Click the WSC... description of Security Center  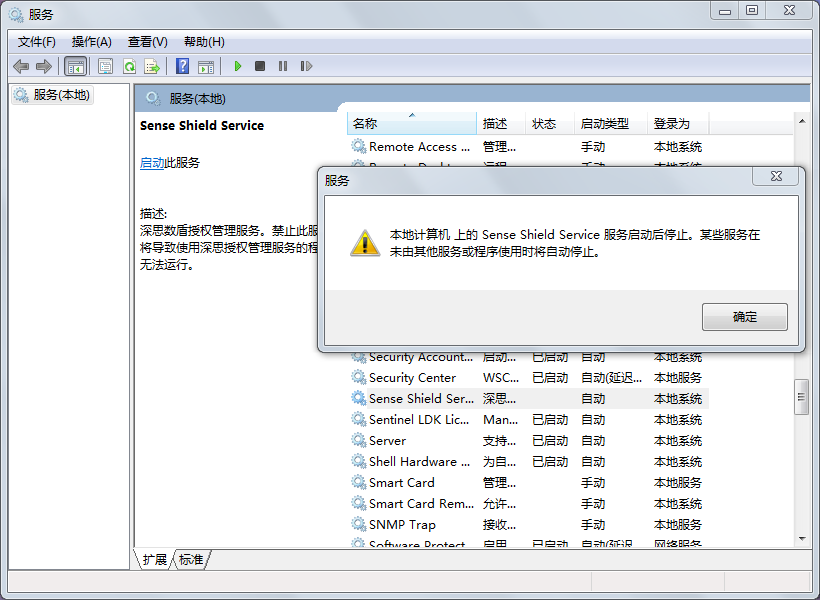click(500, 377)
